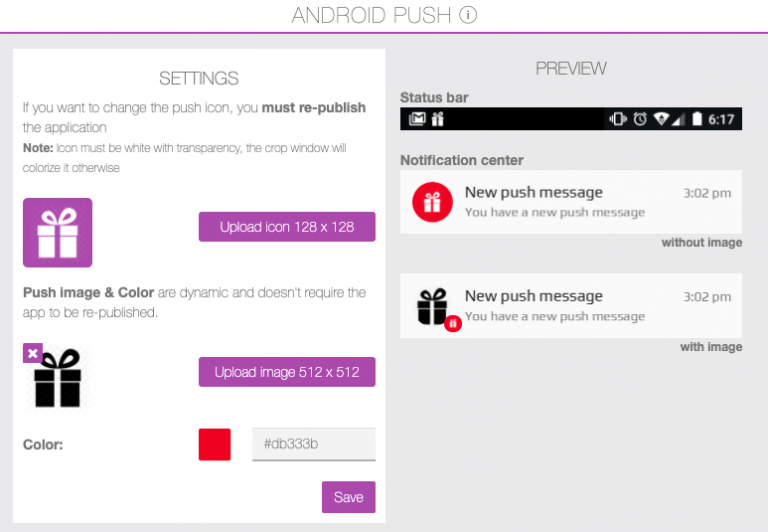Click the red circular gift notification icon
This screenshot has width=768, height=532.
(432, 202)
